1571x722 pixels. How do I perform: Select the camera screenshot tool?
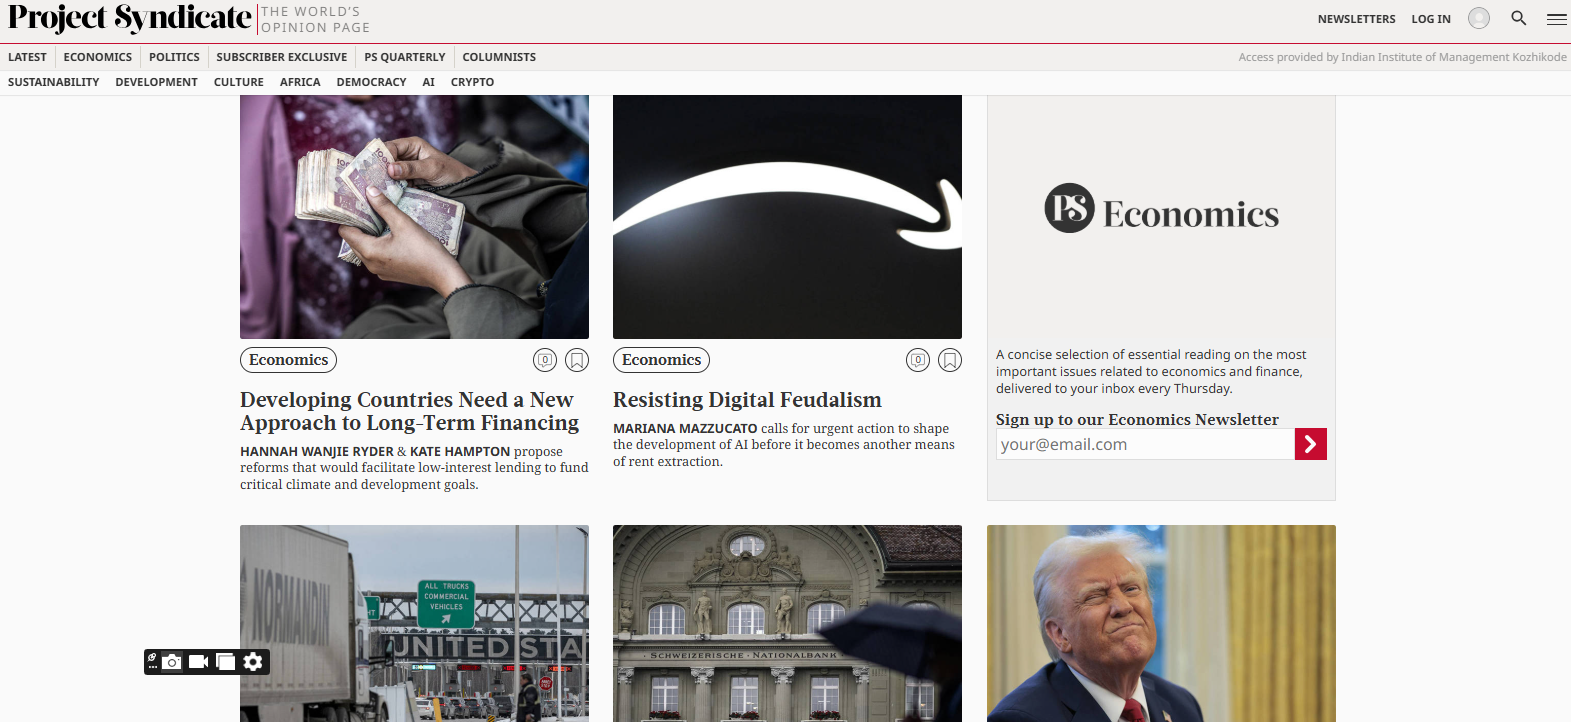(172, 662)
